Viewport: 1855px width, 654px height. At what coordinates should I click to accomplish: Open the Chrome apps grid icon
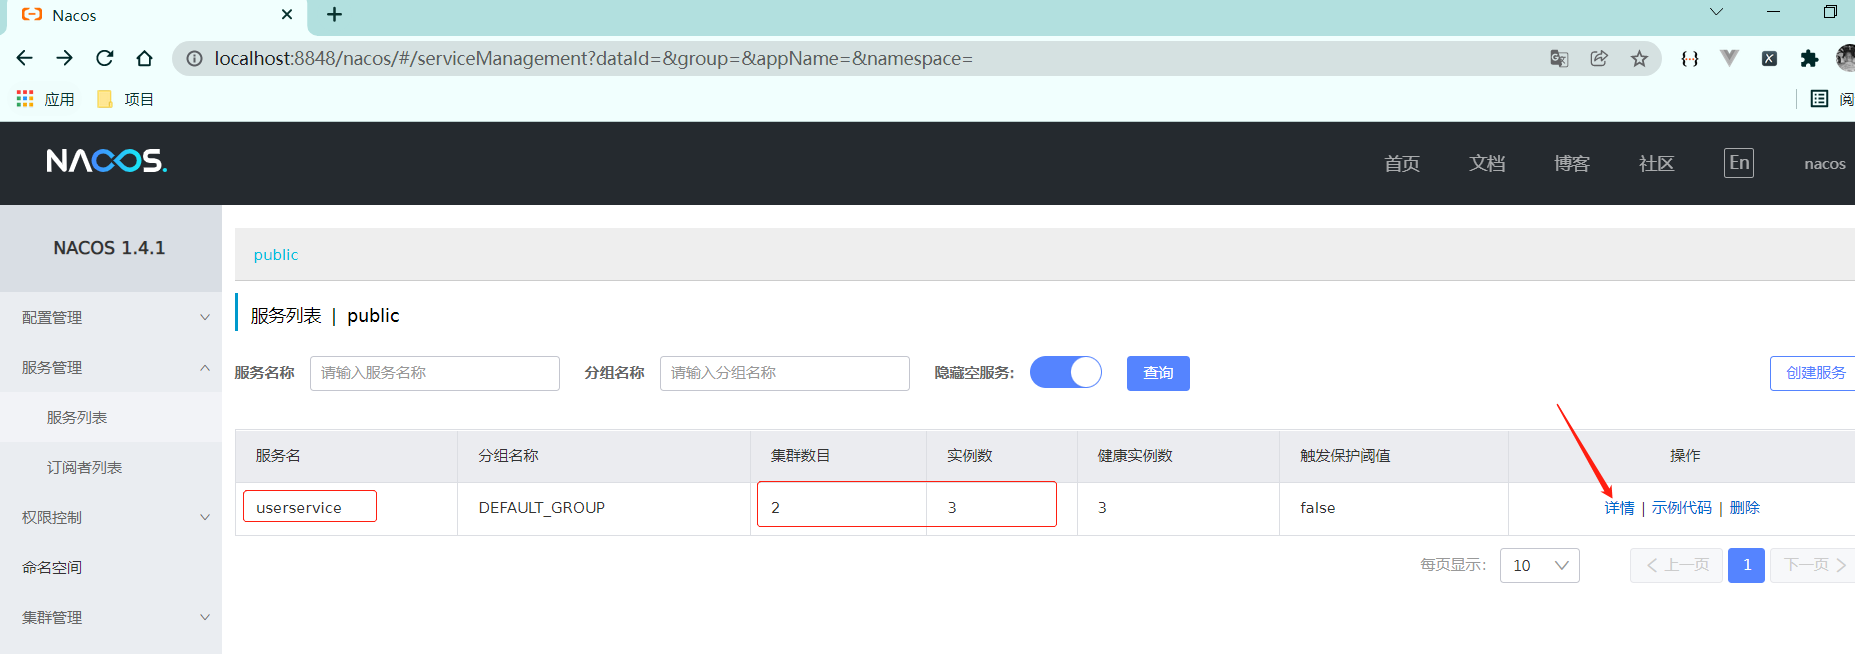[x=25, y=98]
